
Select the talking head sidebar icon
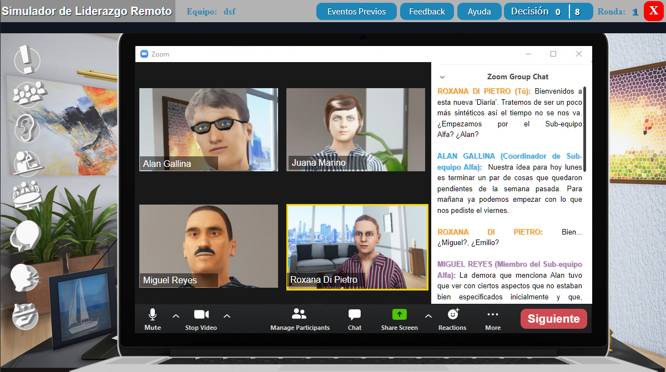[25, 277]
